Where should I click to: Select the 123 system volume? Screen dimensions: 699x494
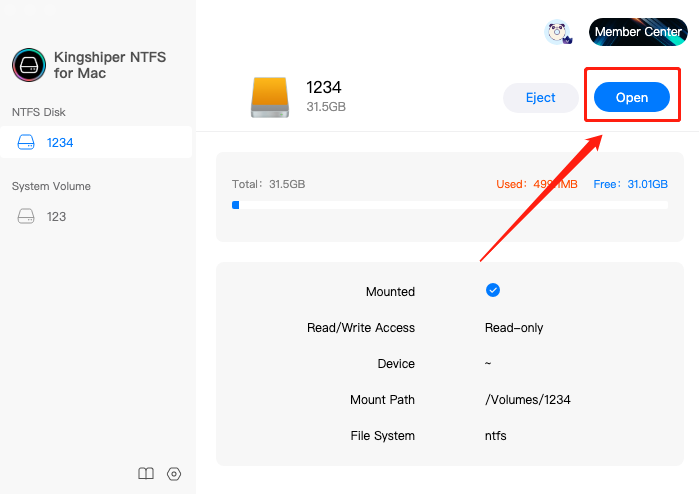pos(96,216)
